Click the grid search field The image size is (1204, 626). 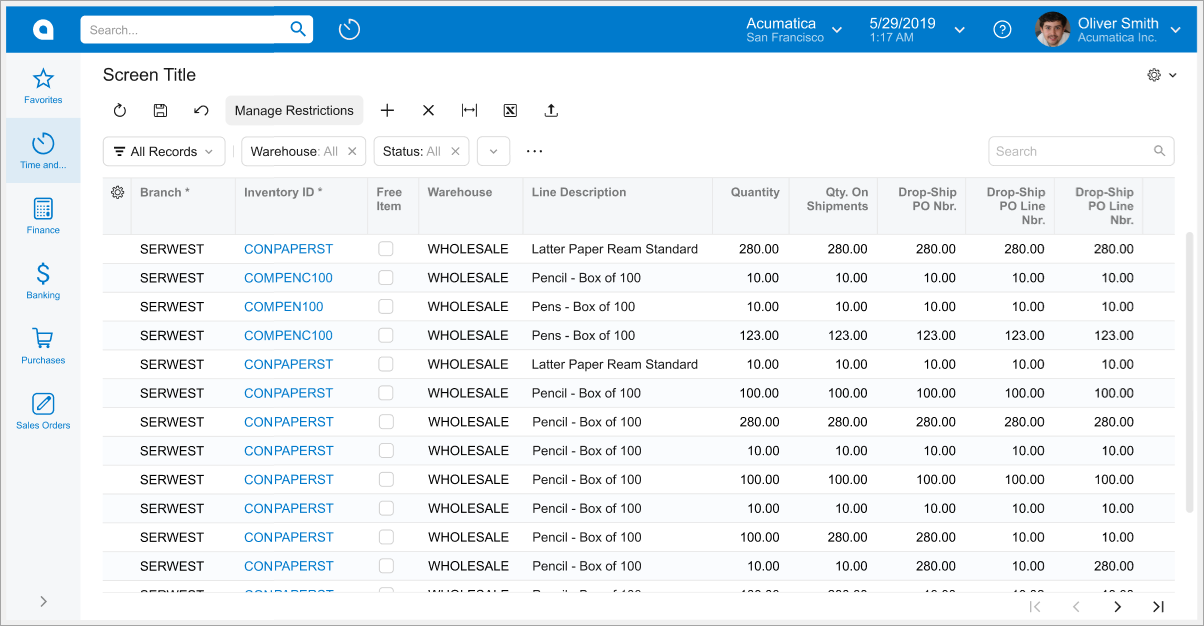1070,152
